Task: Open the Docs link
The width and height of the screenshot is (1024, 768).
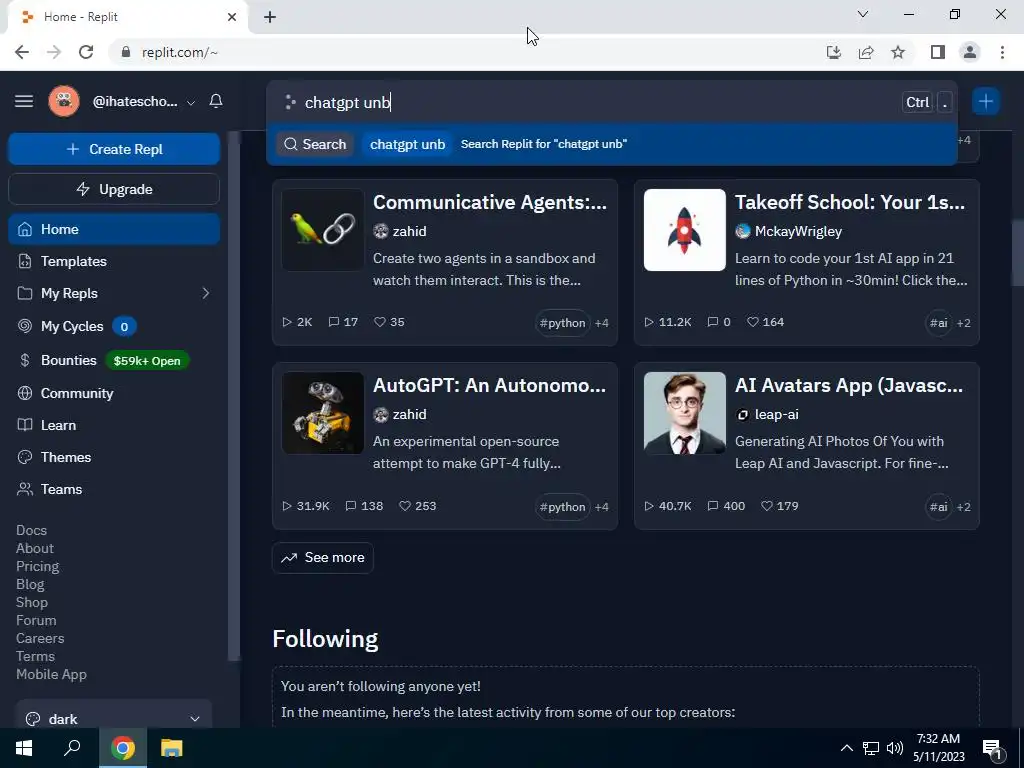Action: pyautogui.click(x=31, y=530)
